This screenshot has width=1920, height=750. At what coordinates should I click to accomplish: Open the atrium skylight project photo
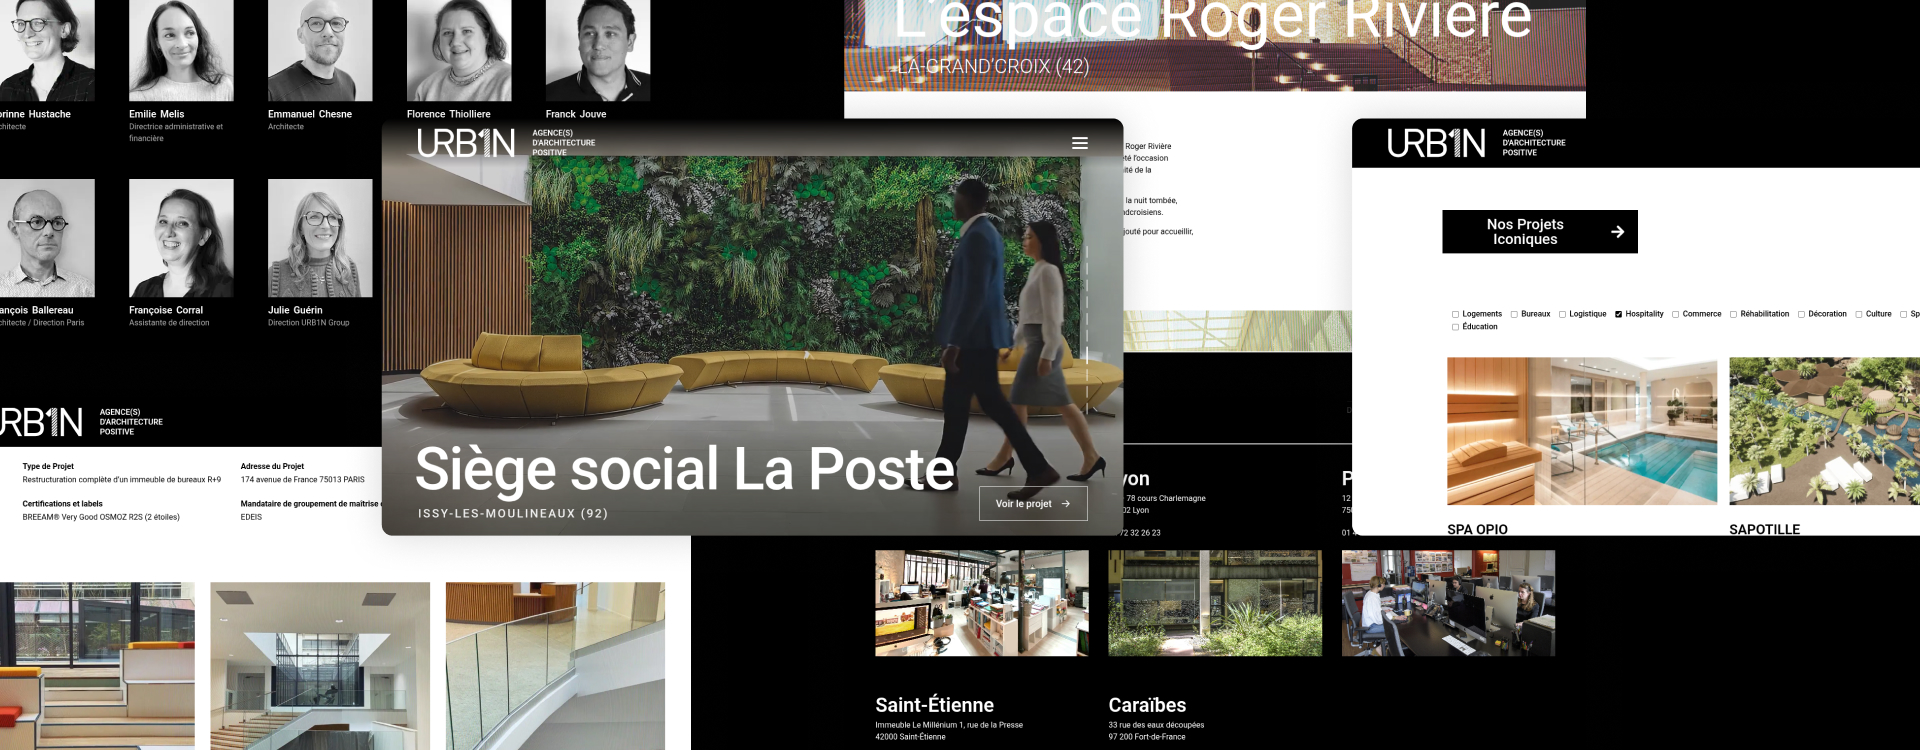320,666
